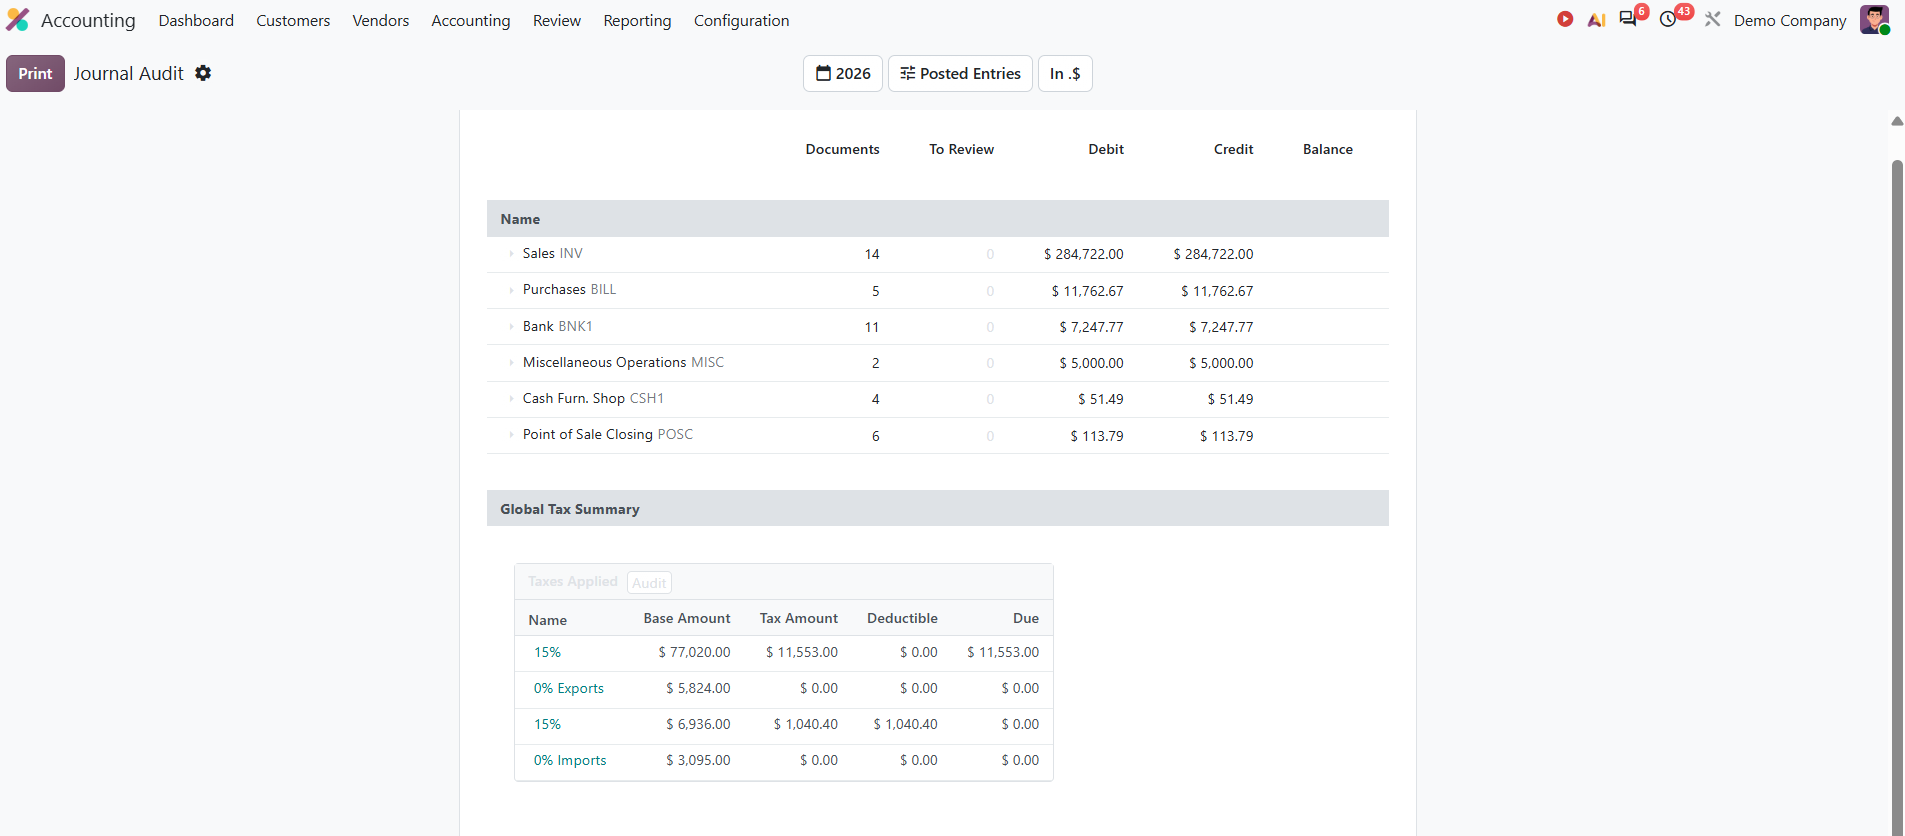Click the Global Tax Summary header

(938, 508)
